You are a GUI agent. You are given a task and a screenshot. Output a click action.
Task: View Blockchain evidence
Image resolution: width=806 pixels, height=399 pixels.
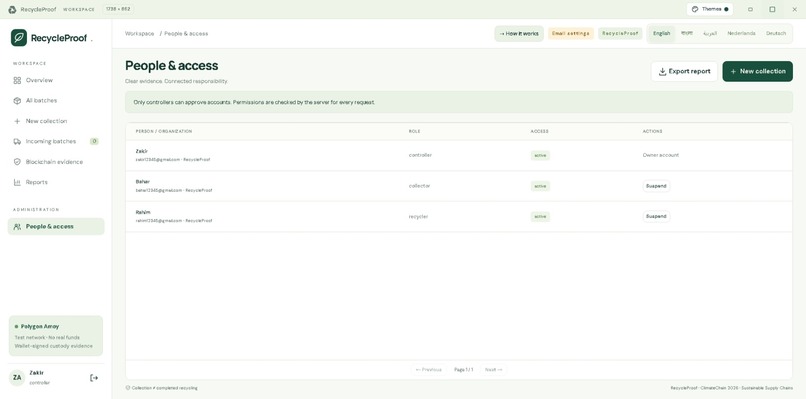tap(56, 162)
